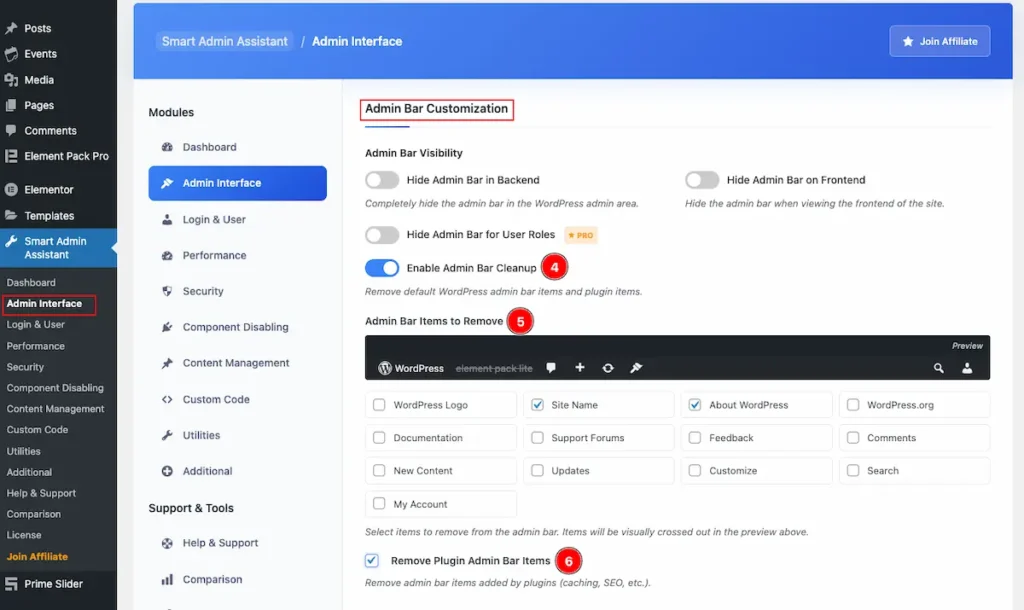Open the Content Management module
The height and width of the screenshot is (610, 1024).
(x=238, y=363)
